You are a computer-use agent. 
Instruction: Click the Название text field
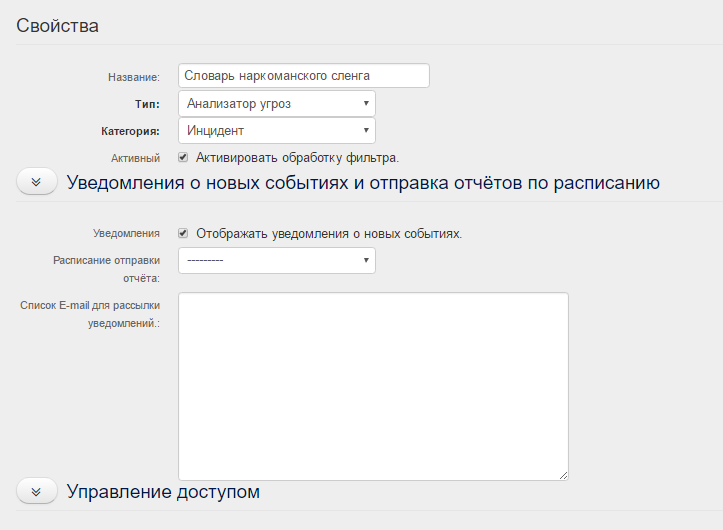pyautogui.click(x=303, y=76)
